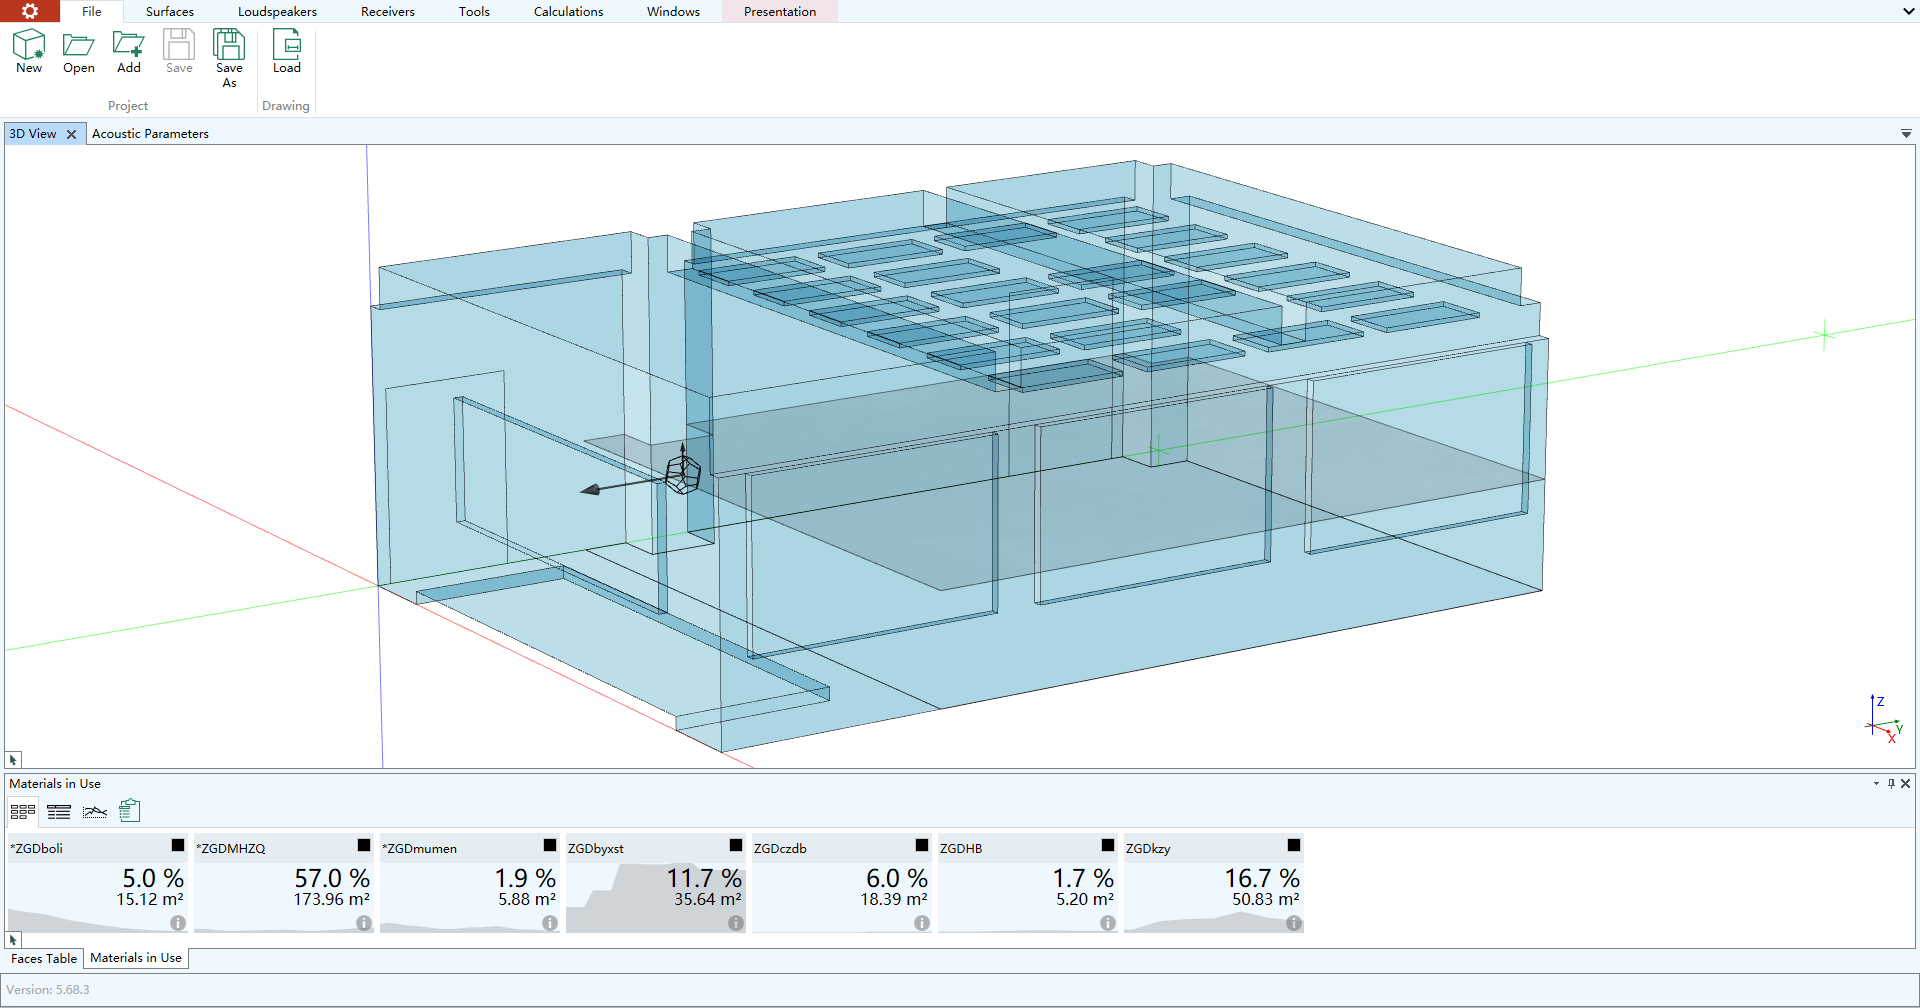Viewport: 1920px width, 1008px height.
Task: Click the ZGDmumen black color swatch
Action: 550,845
